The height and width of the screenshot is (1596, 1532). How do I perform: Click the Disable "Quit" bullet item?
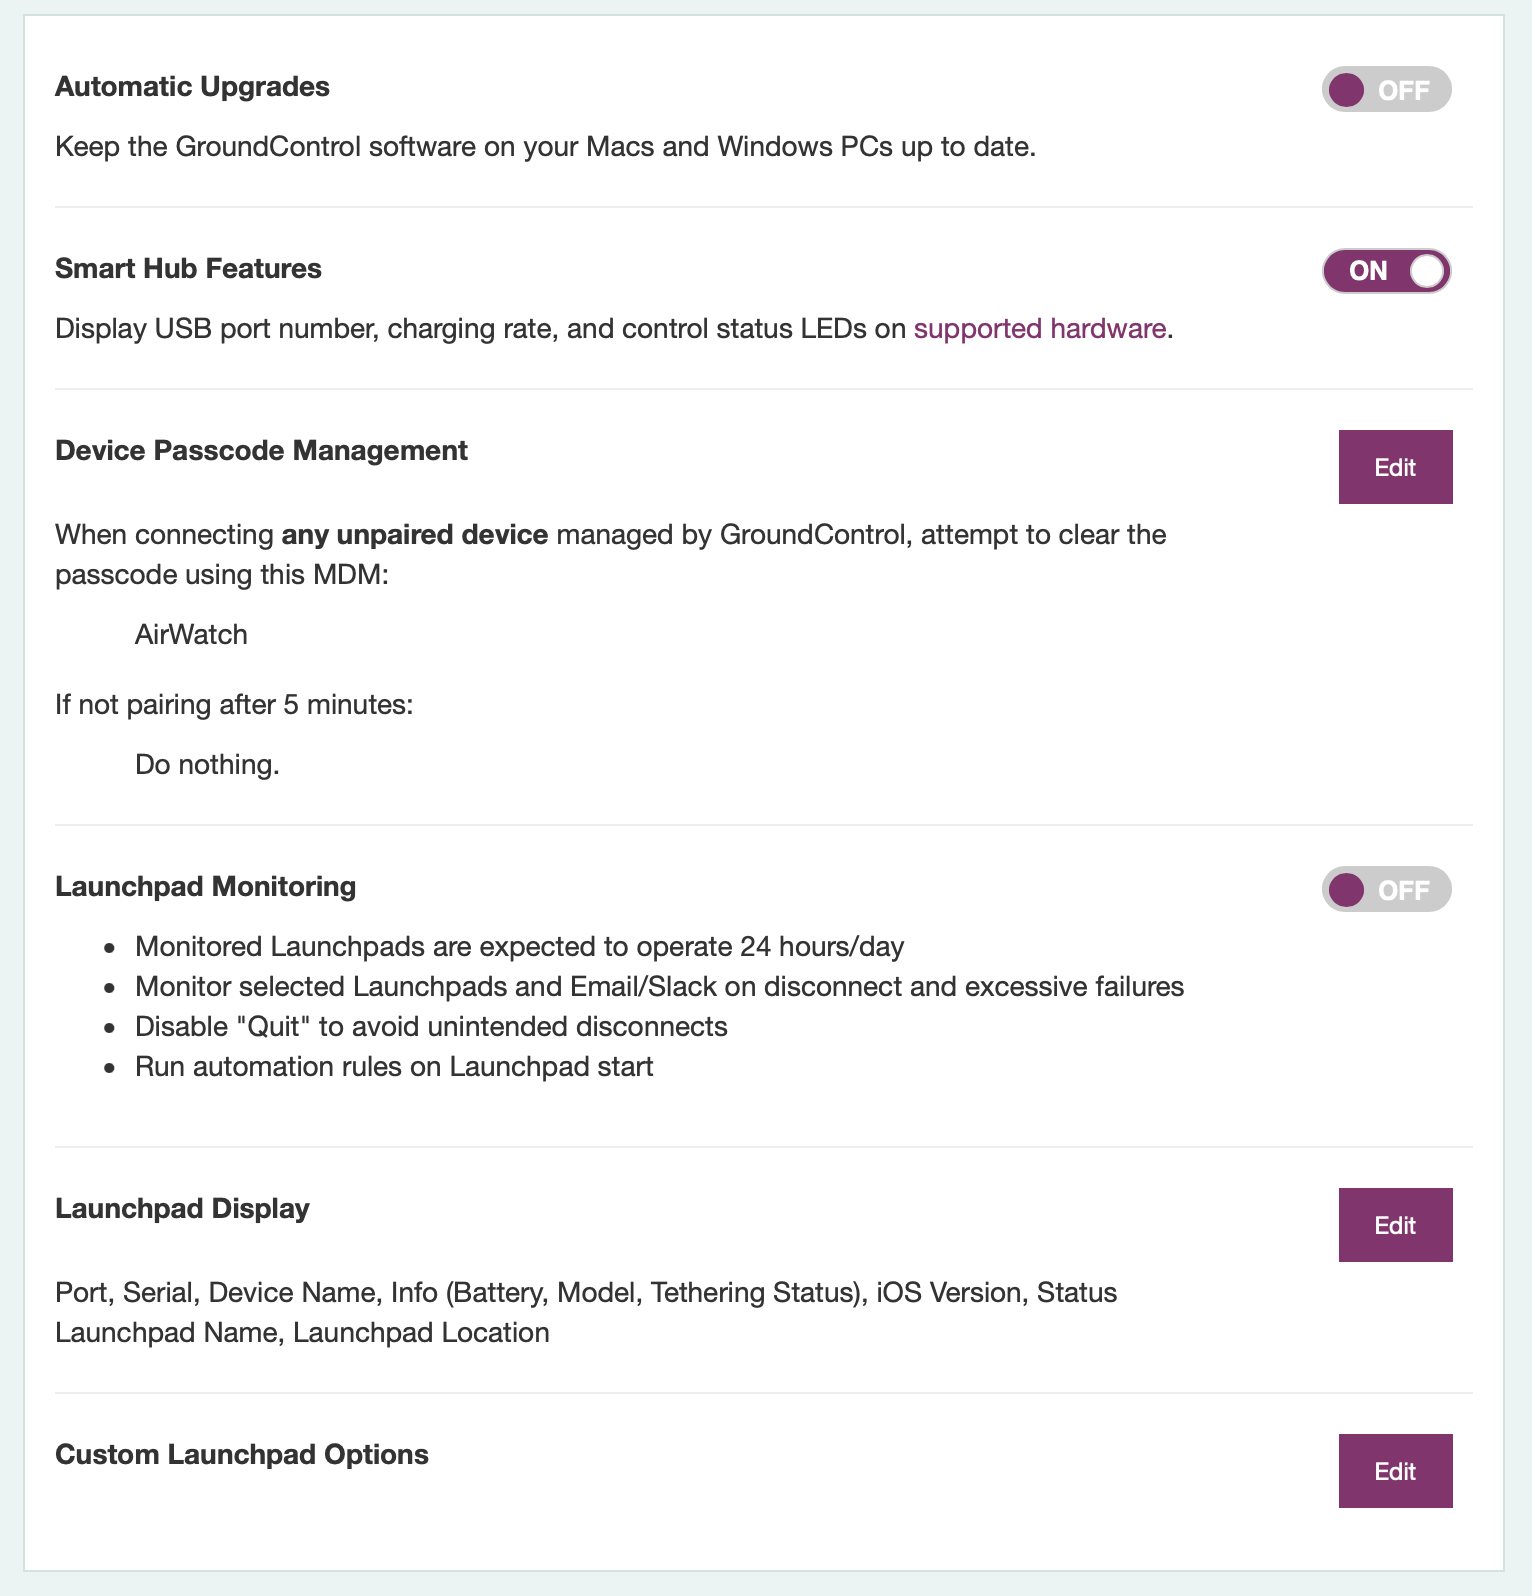pos(431,1027)
